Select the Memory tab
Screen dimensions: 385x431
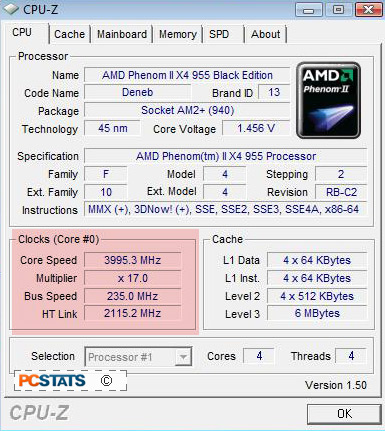(178, 34)
